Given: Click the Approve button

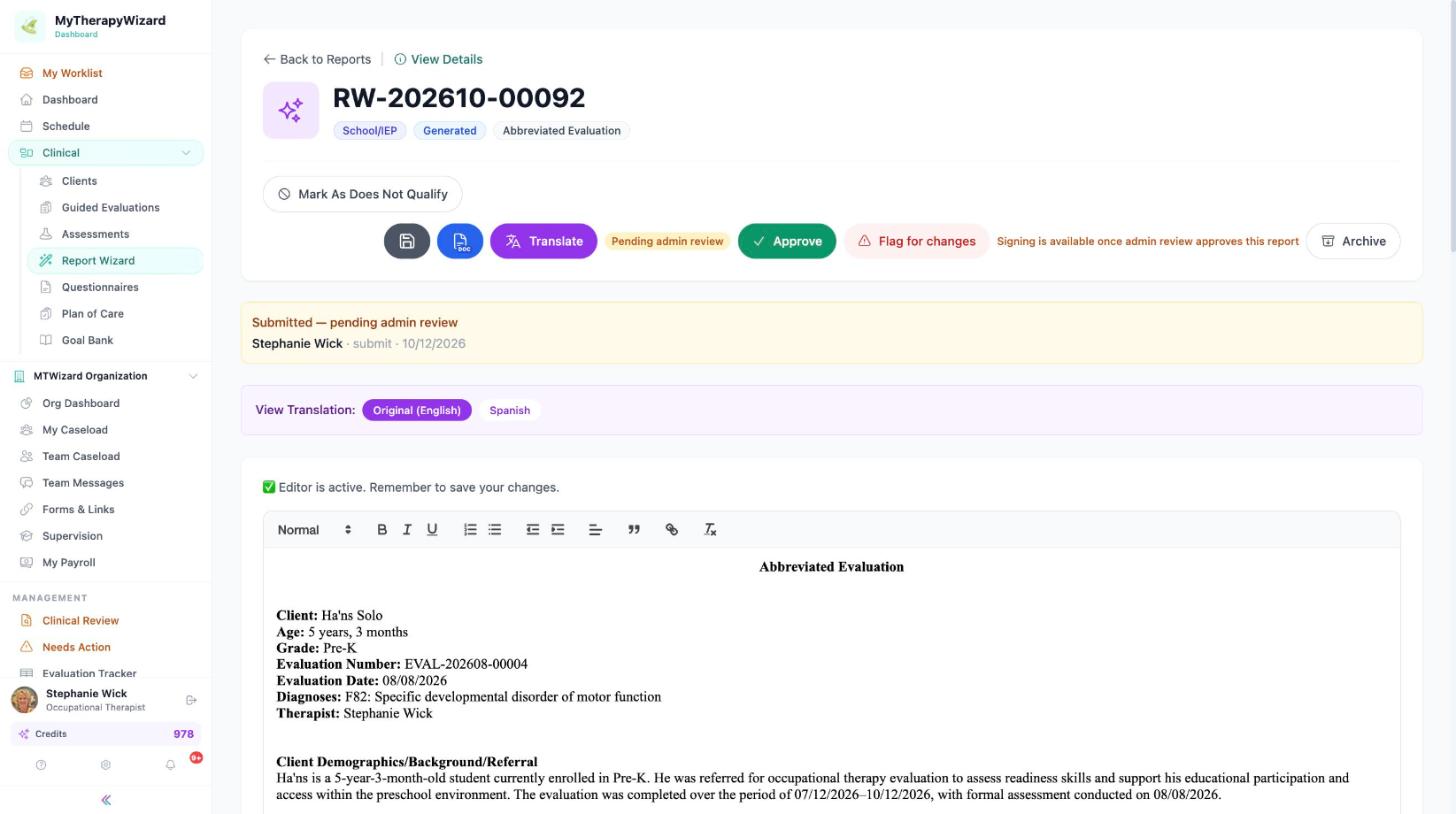Looking at the screenshot, I should point(787,241).
